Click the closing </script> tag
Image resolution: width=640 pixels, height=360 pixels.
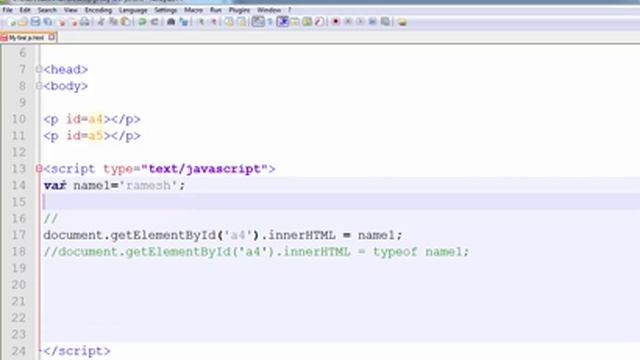coord(77,351)
